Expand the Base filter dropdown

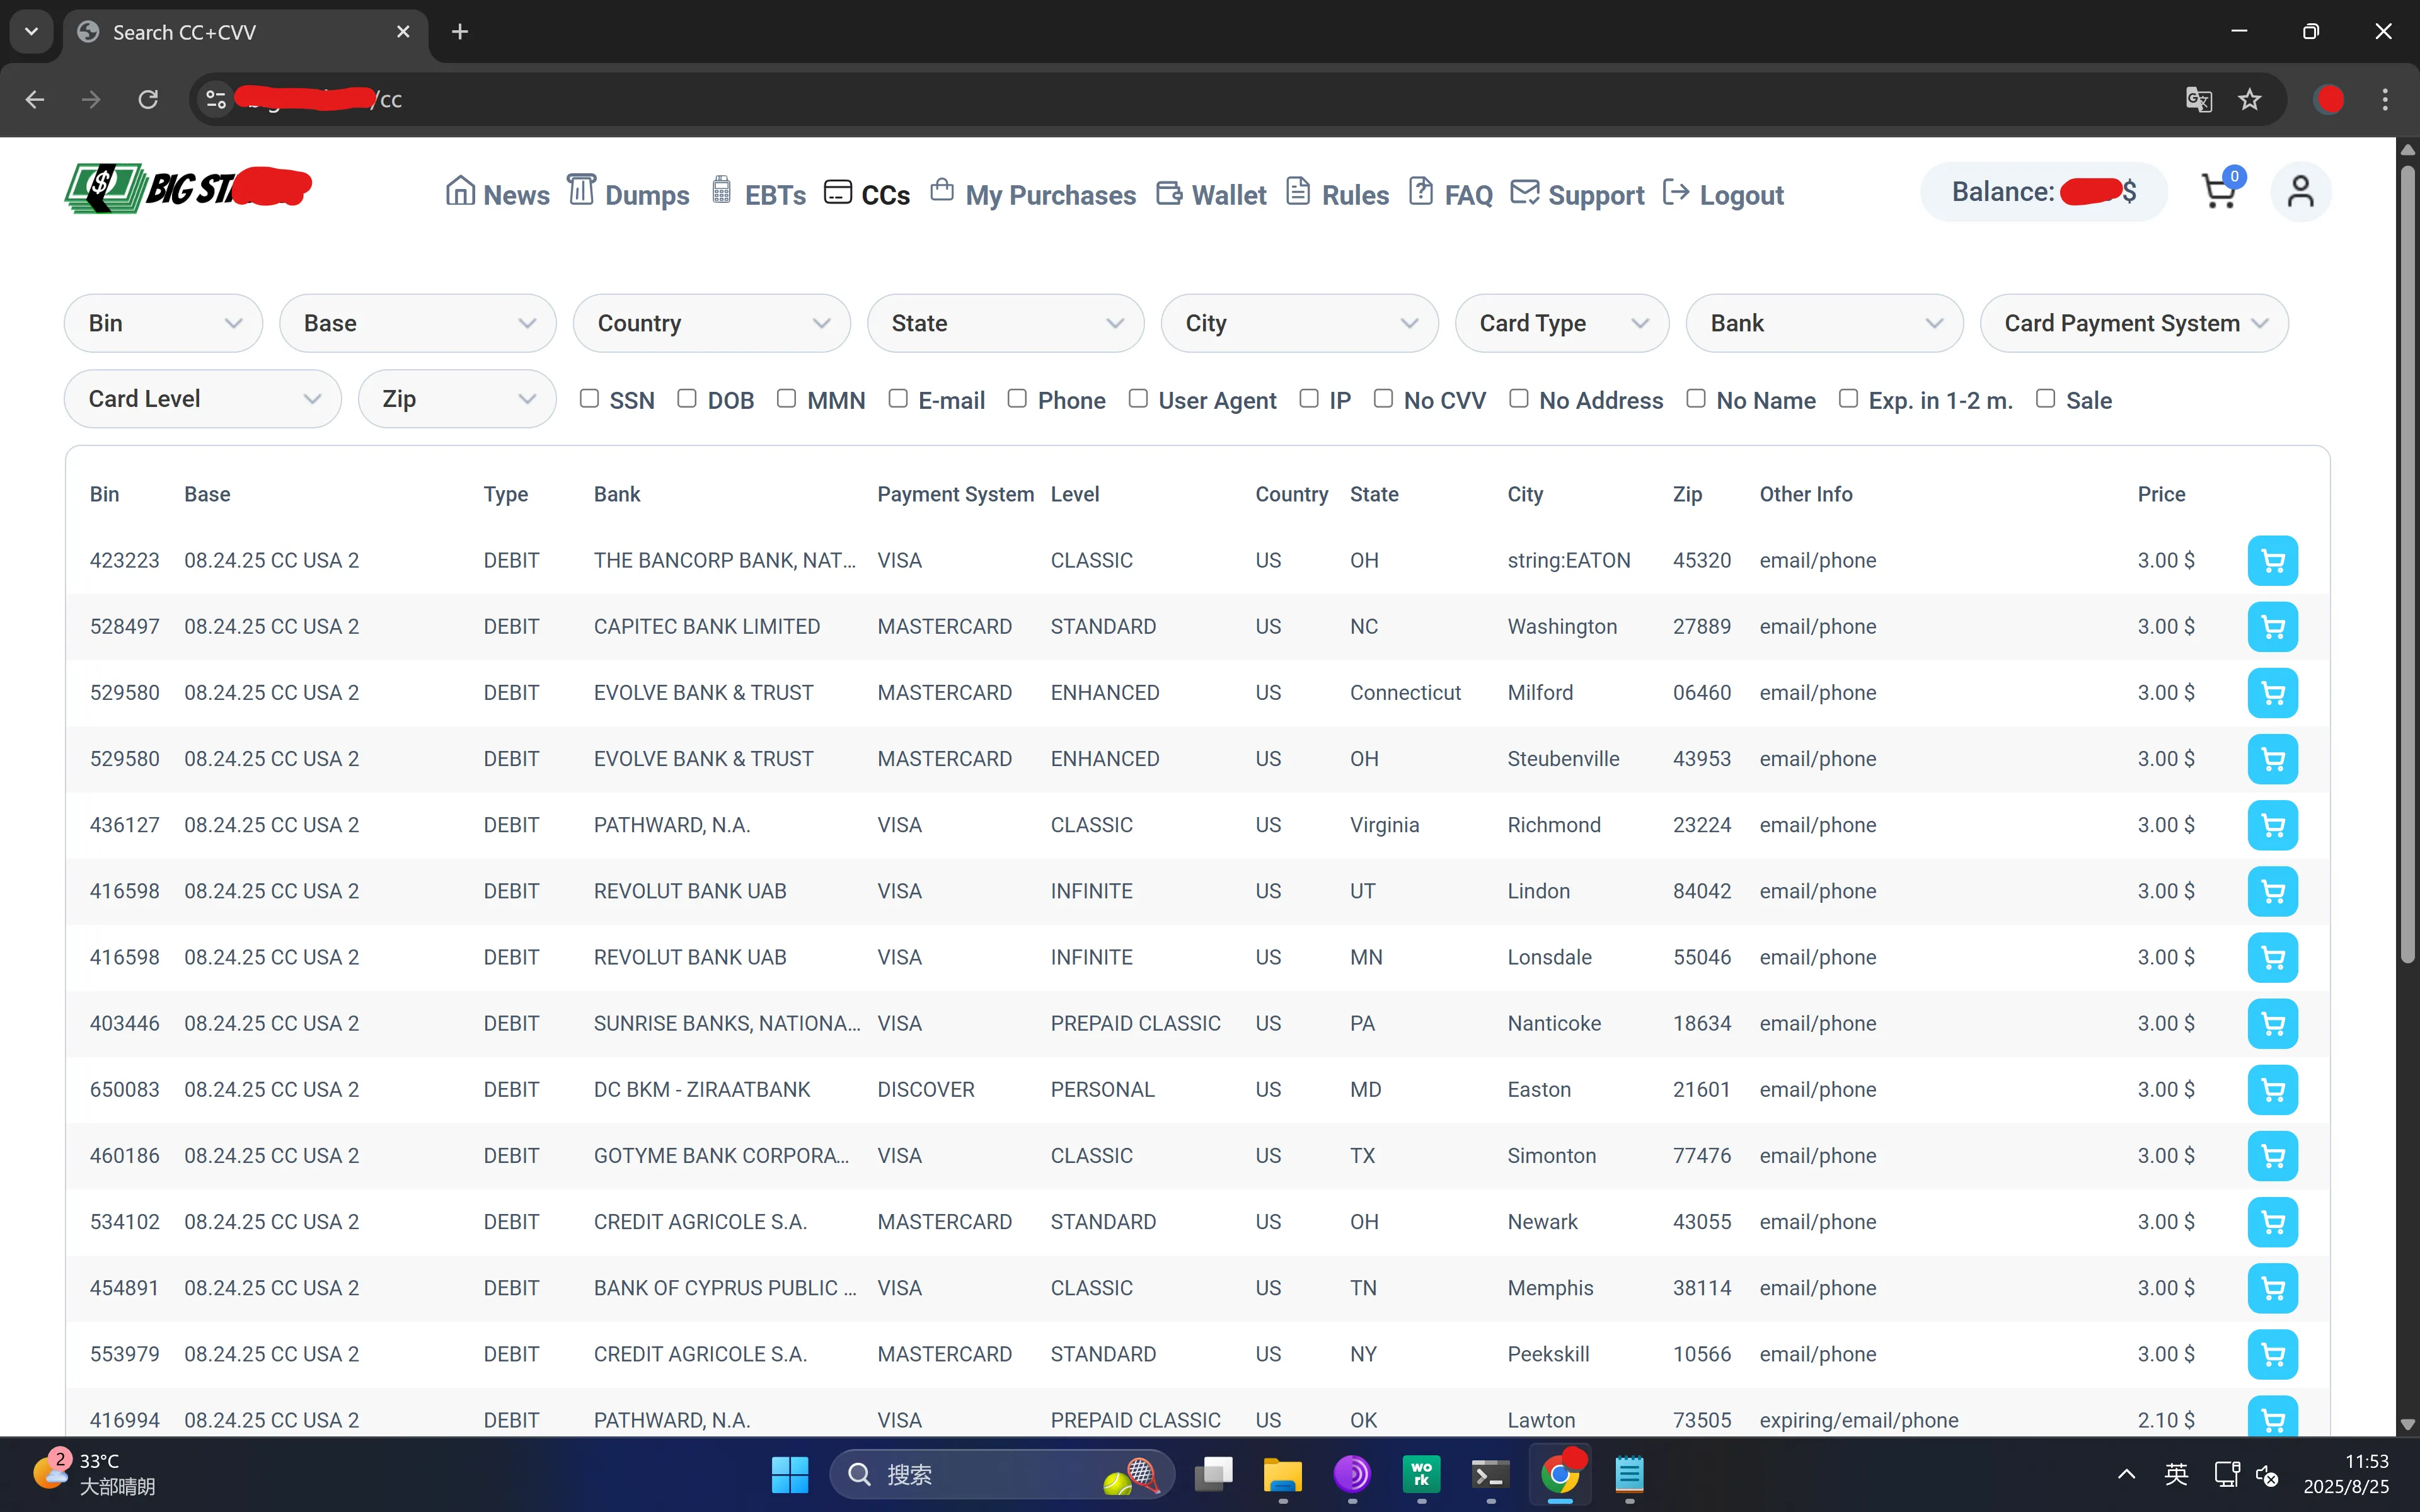pos(418,323)
